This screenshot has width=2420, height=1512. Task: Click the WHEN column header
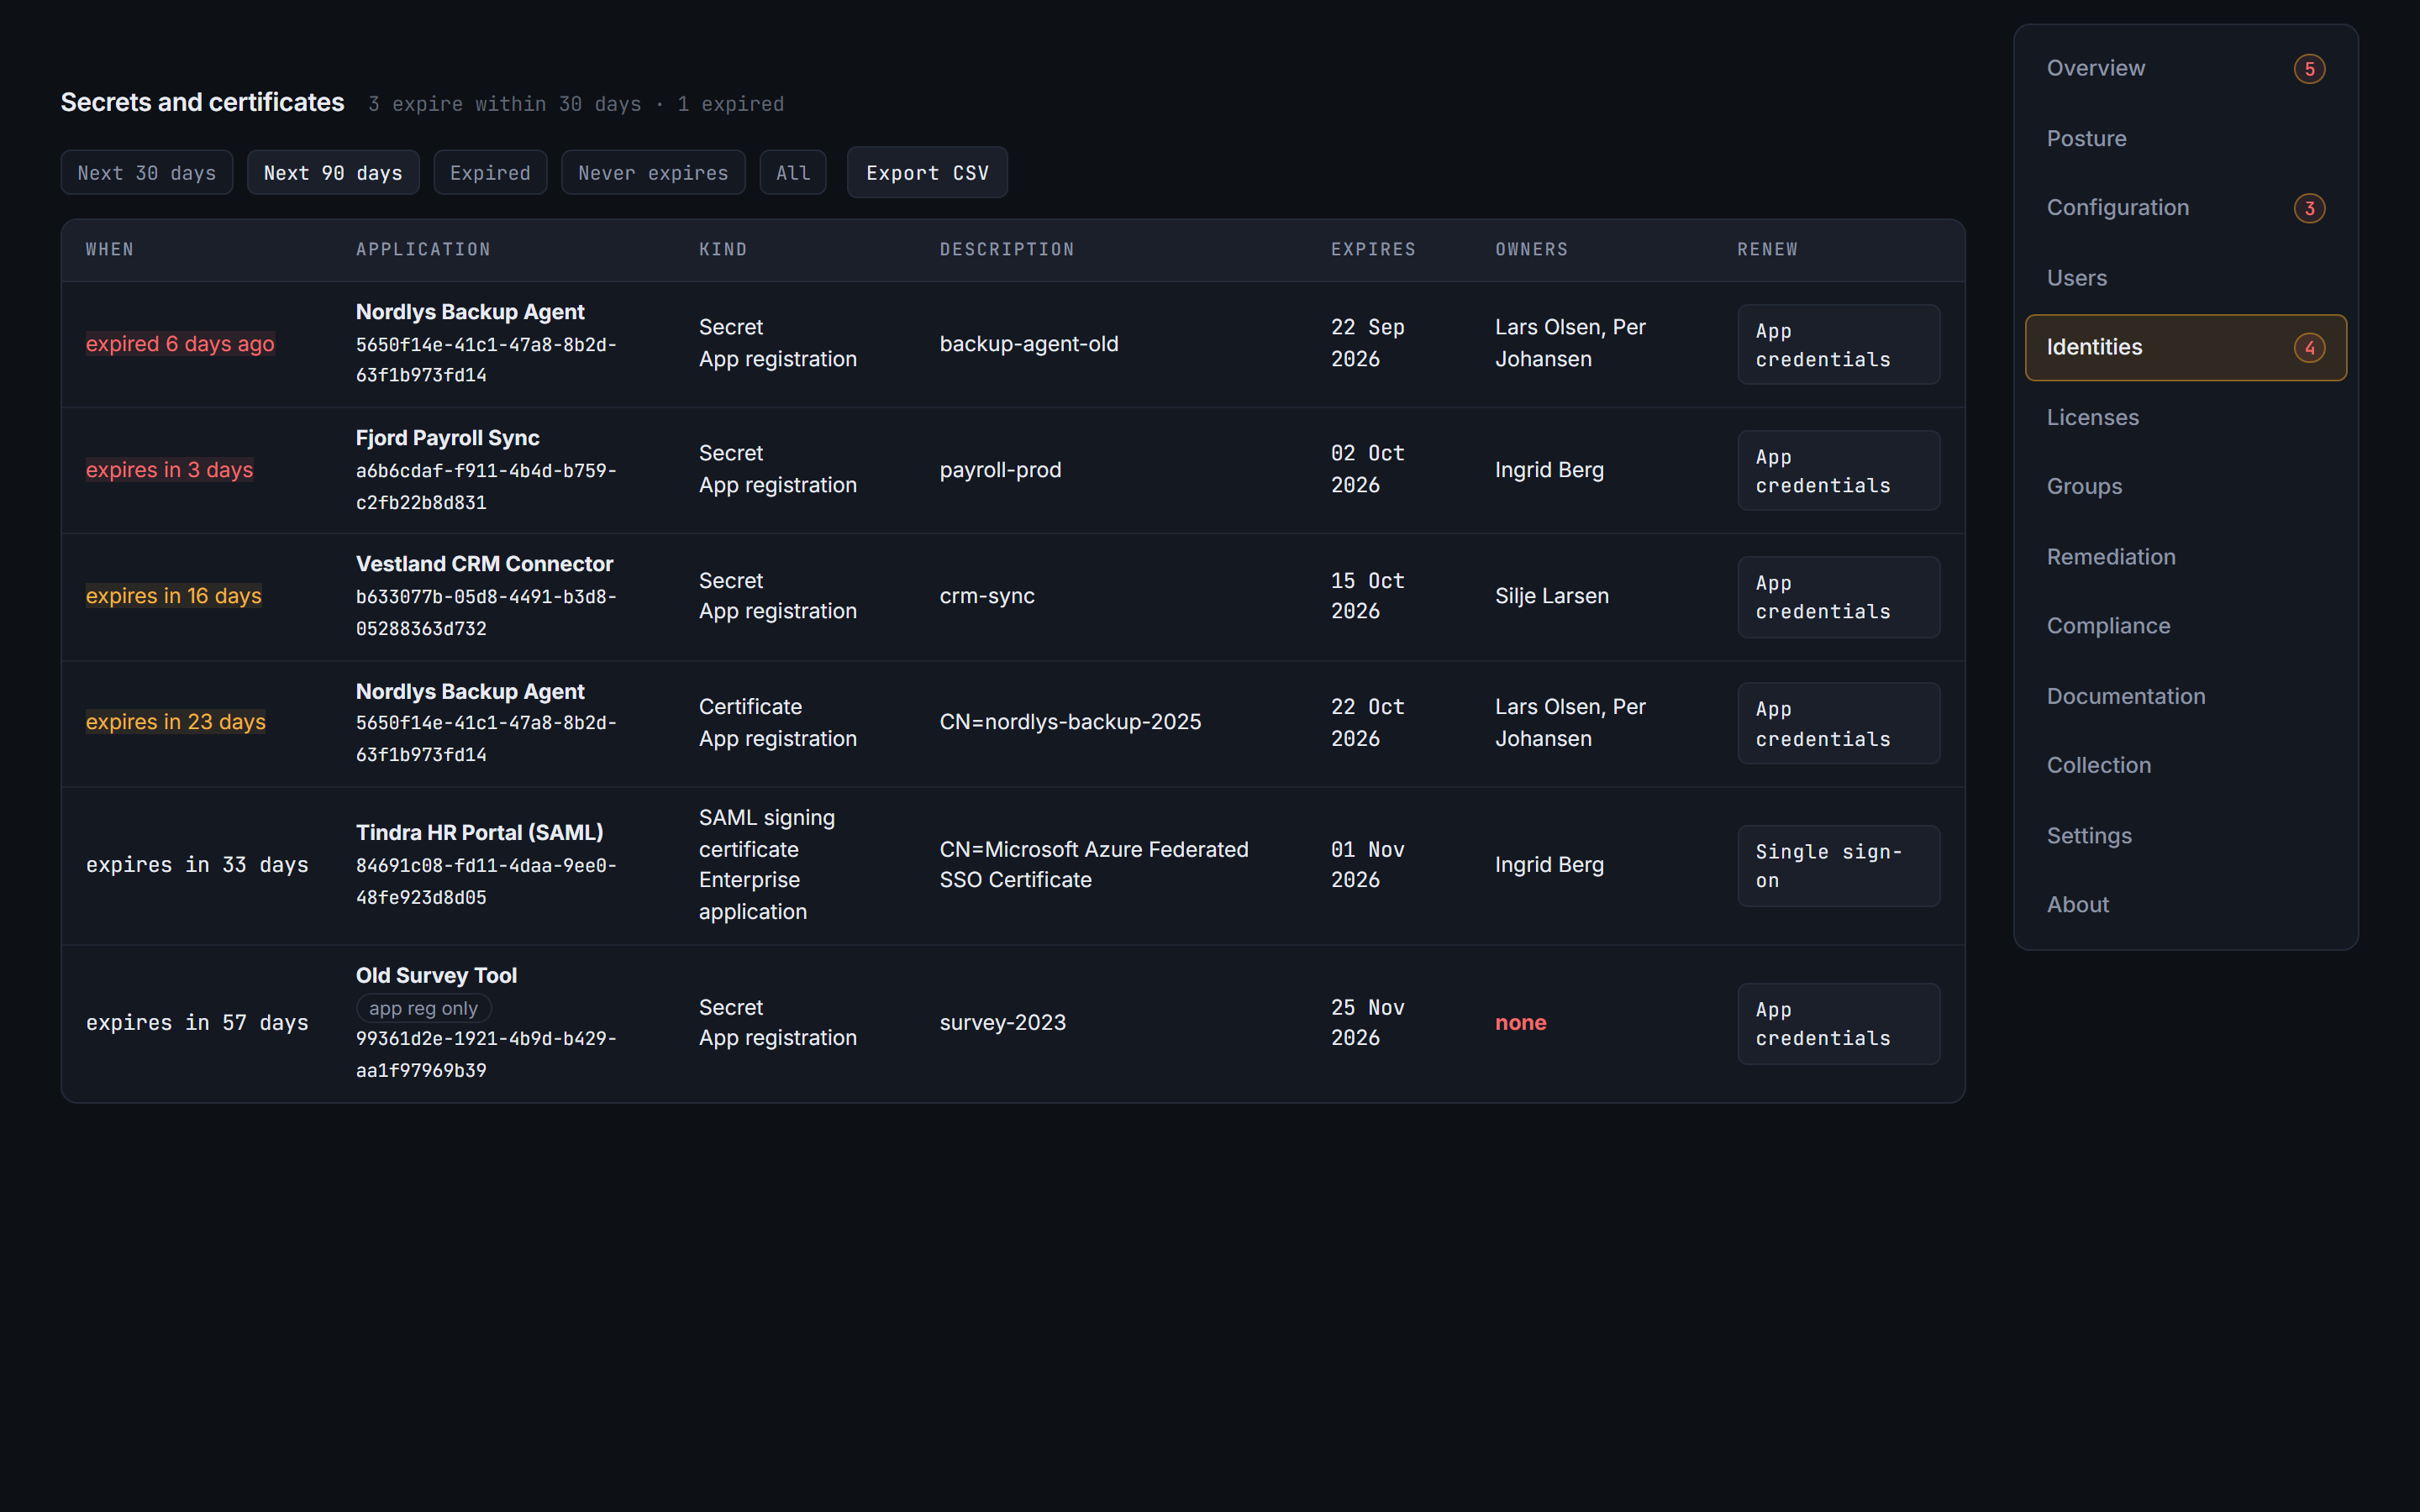(110, 250)
